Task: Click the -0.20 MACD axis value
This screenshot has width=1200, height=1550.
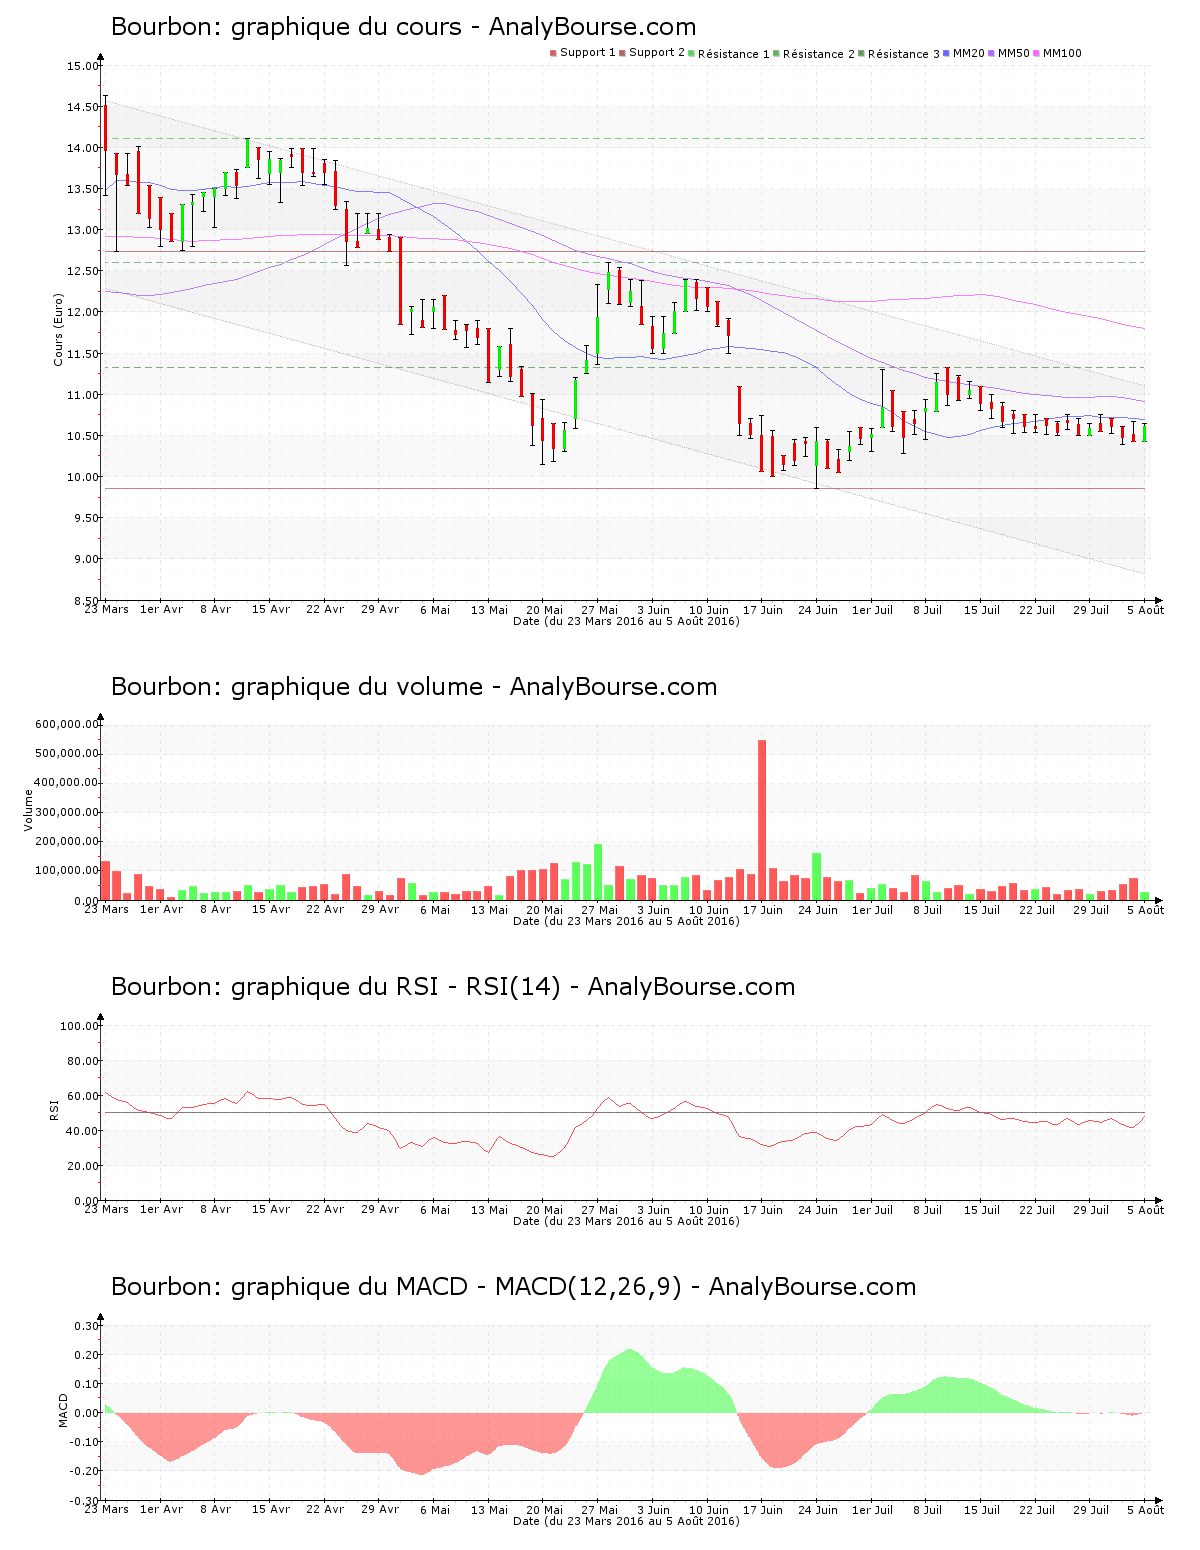Action: click(x=85, y=1471)
